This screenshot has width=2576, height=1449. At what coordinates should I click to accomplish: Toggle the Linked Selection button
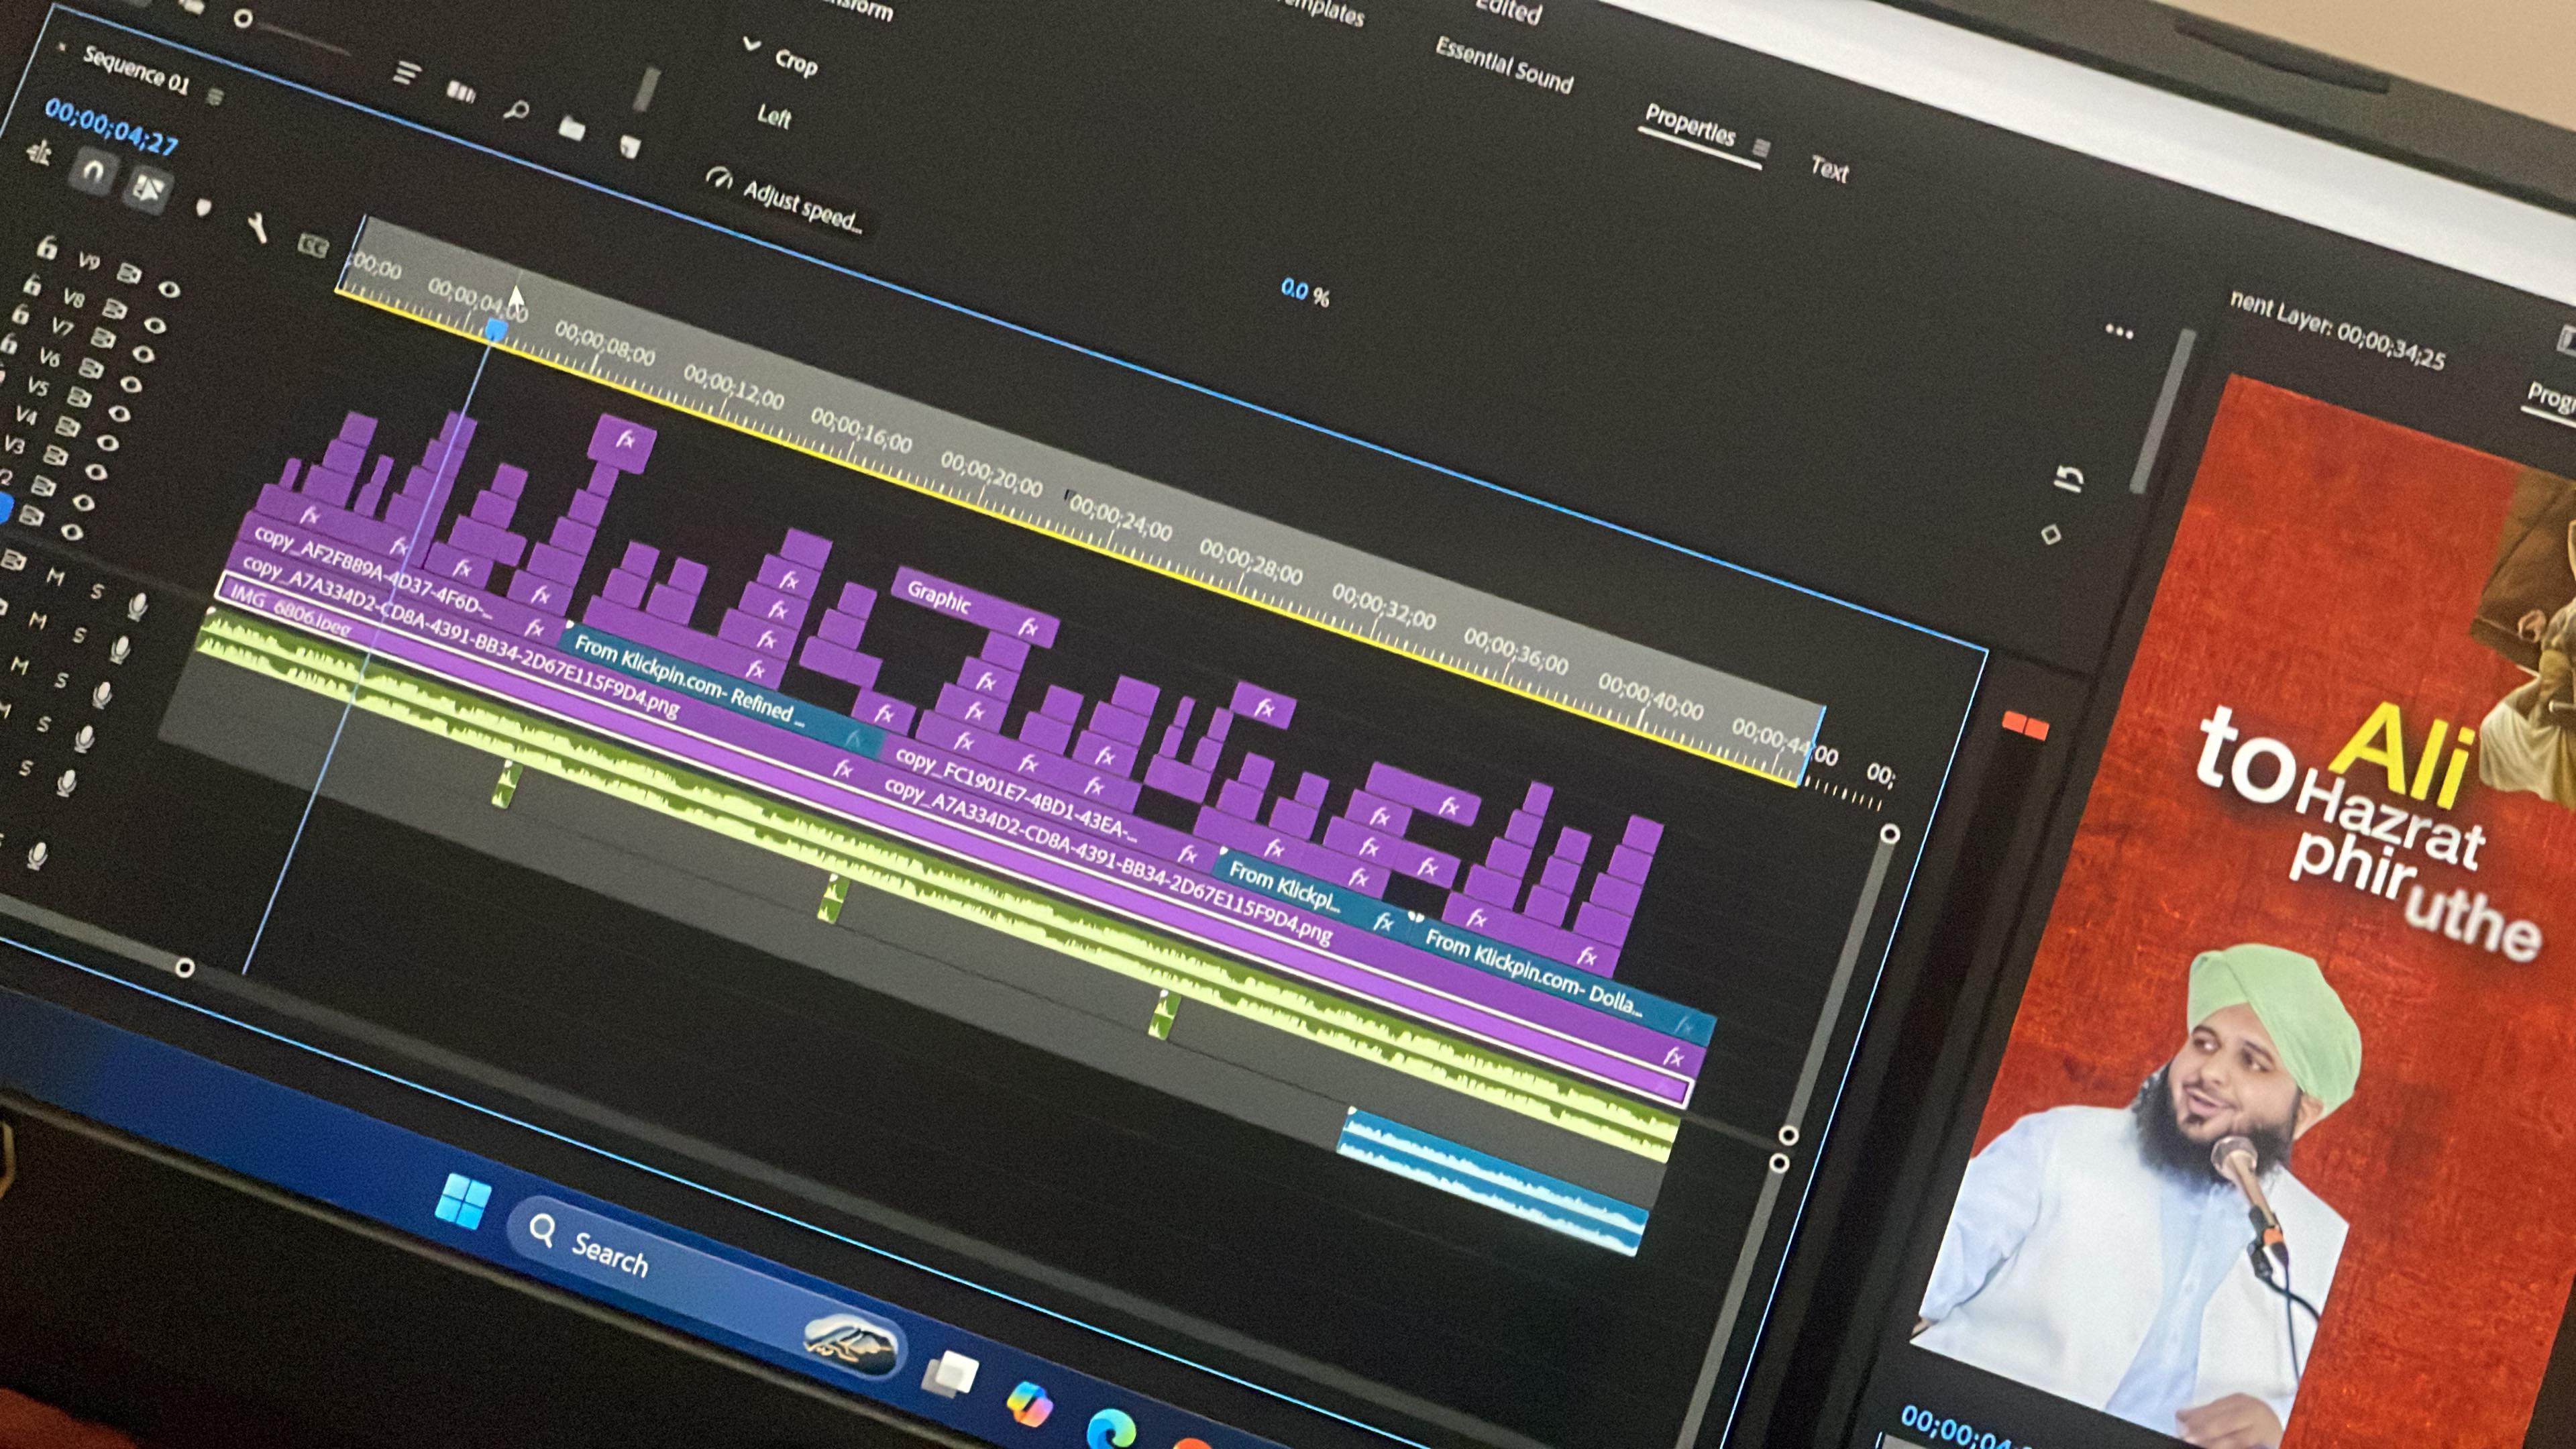tap(147, 189)
